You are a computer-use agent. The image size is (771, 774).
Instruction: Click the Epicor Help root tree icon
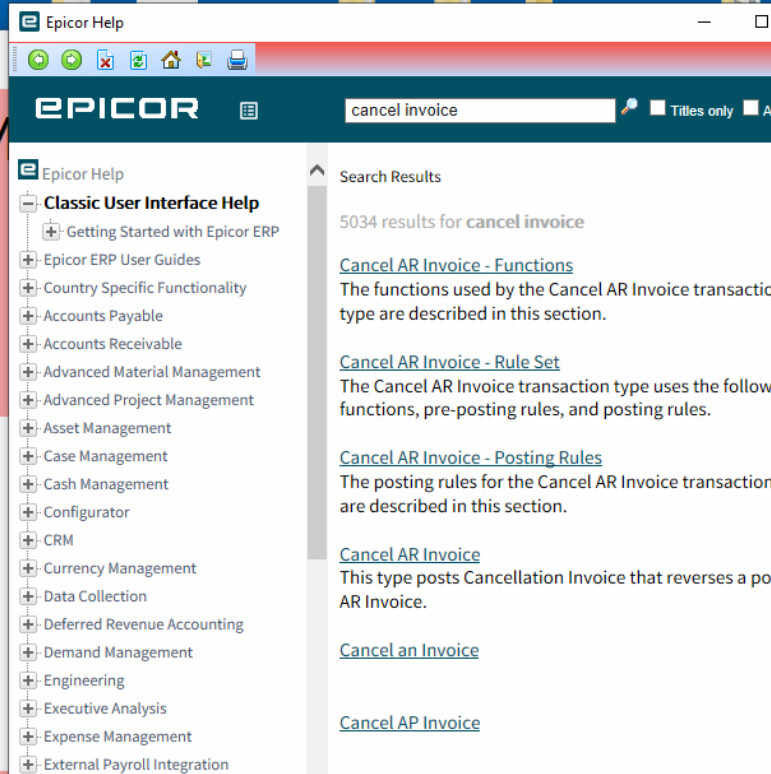[28, 170]
